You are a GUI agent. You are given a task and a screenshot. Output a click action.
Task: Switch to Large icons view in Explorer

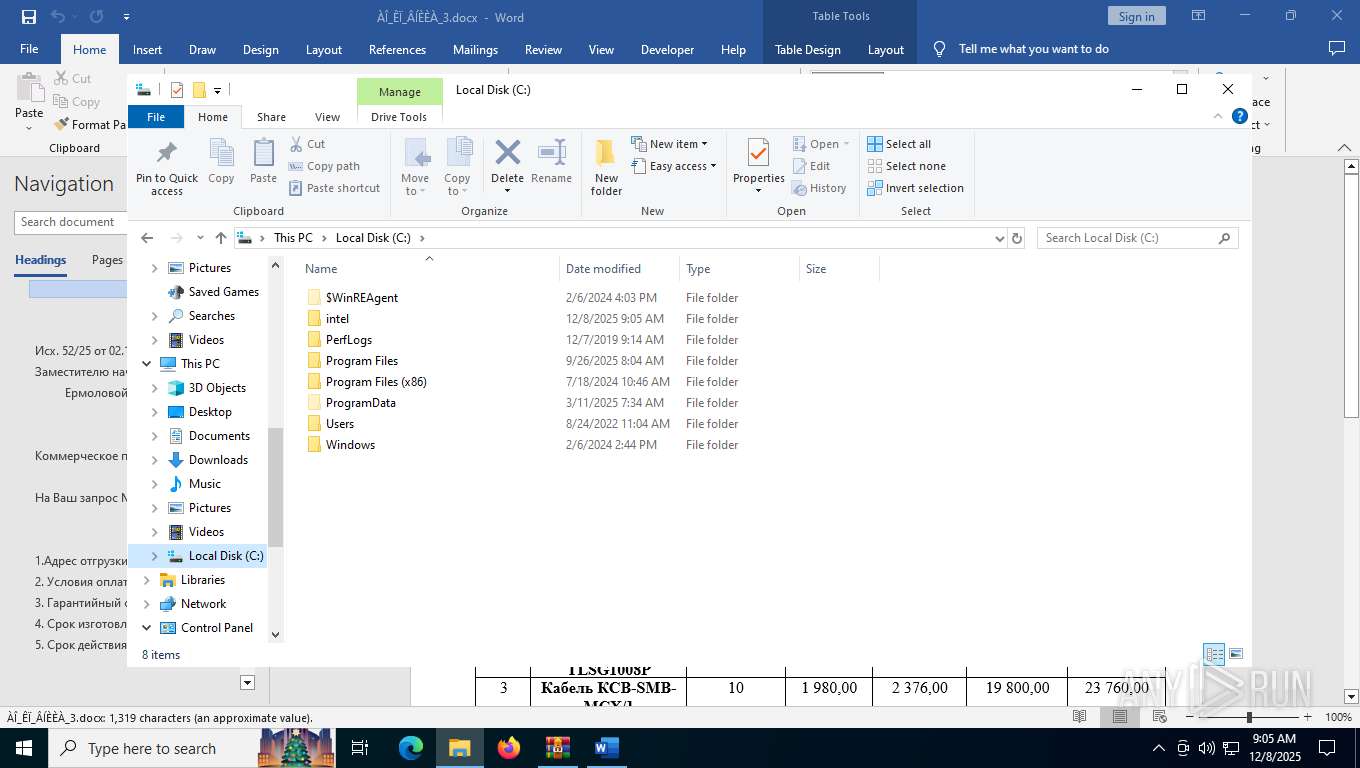click(1236, 655)
